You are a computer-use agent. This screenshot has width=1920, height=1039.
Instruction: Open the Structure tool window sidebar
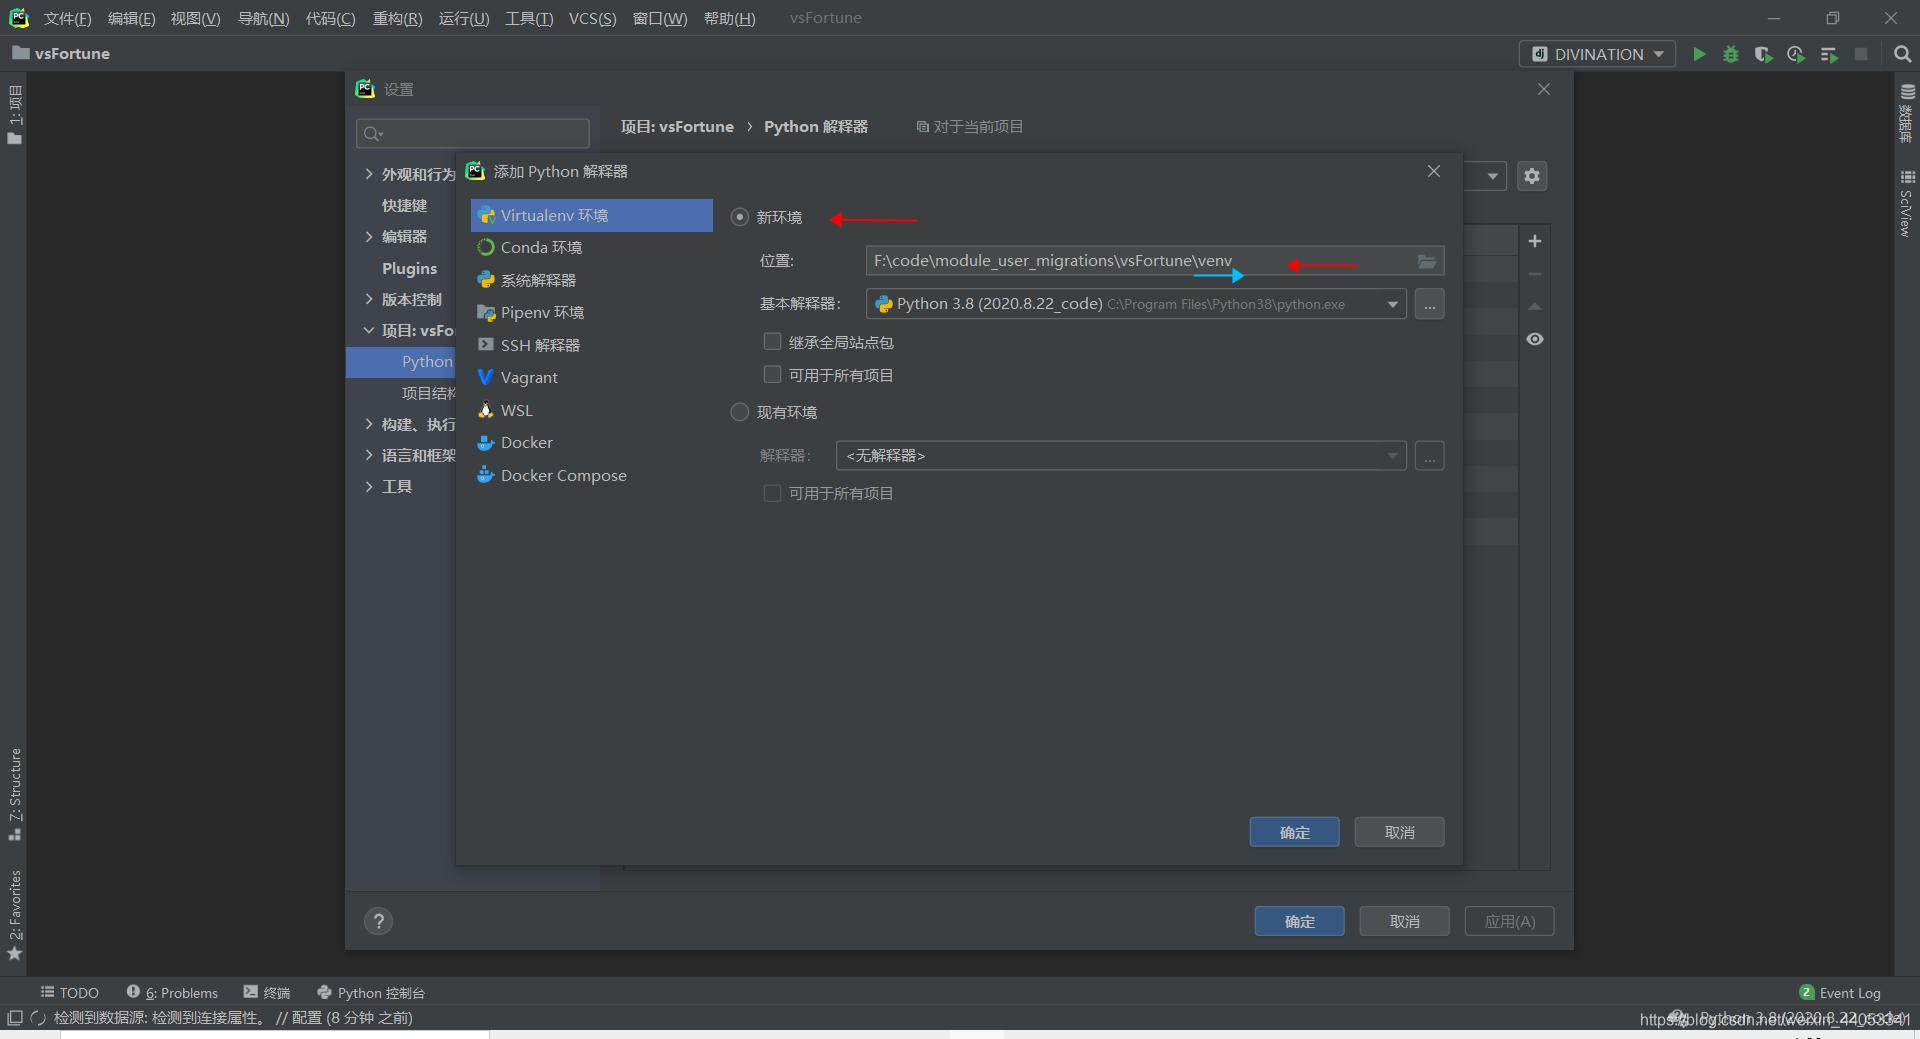[15, 794]
